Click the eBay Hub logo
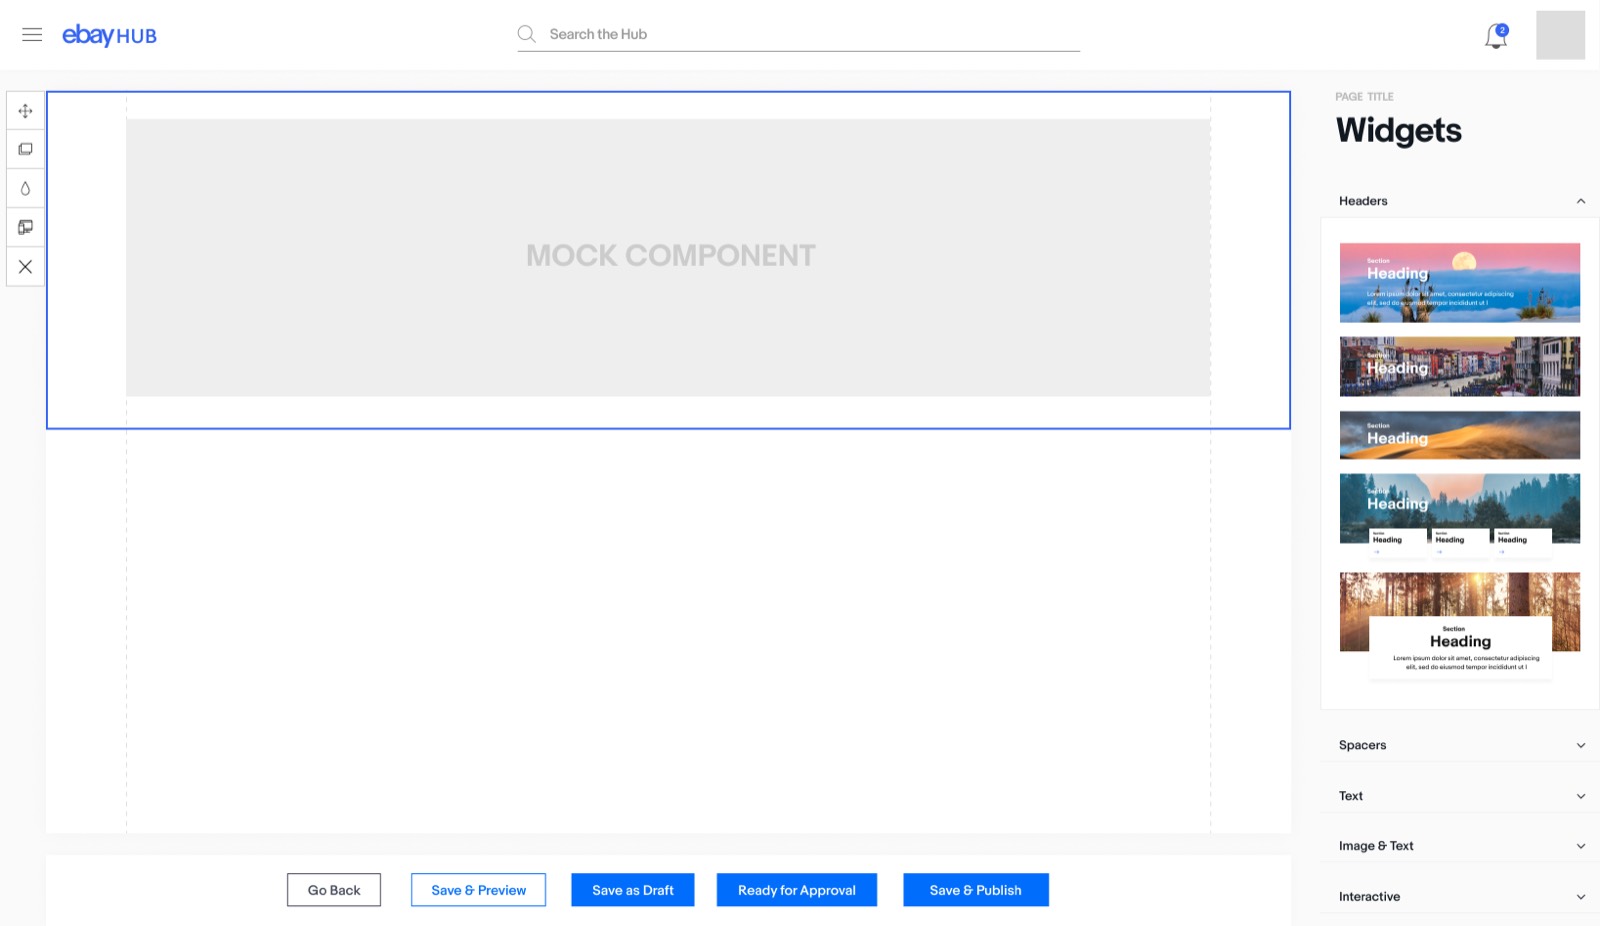The image size is (1600, 926). click(x=109, y=35)
